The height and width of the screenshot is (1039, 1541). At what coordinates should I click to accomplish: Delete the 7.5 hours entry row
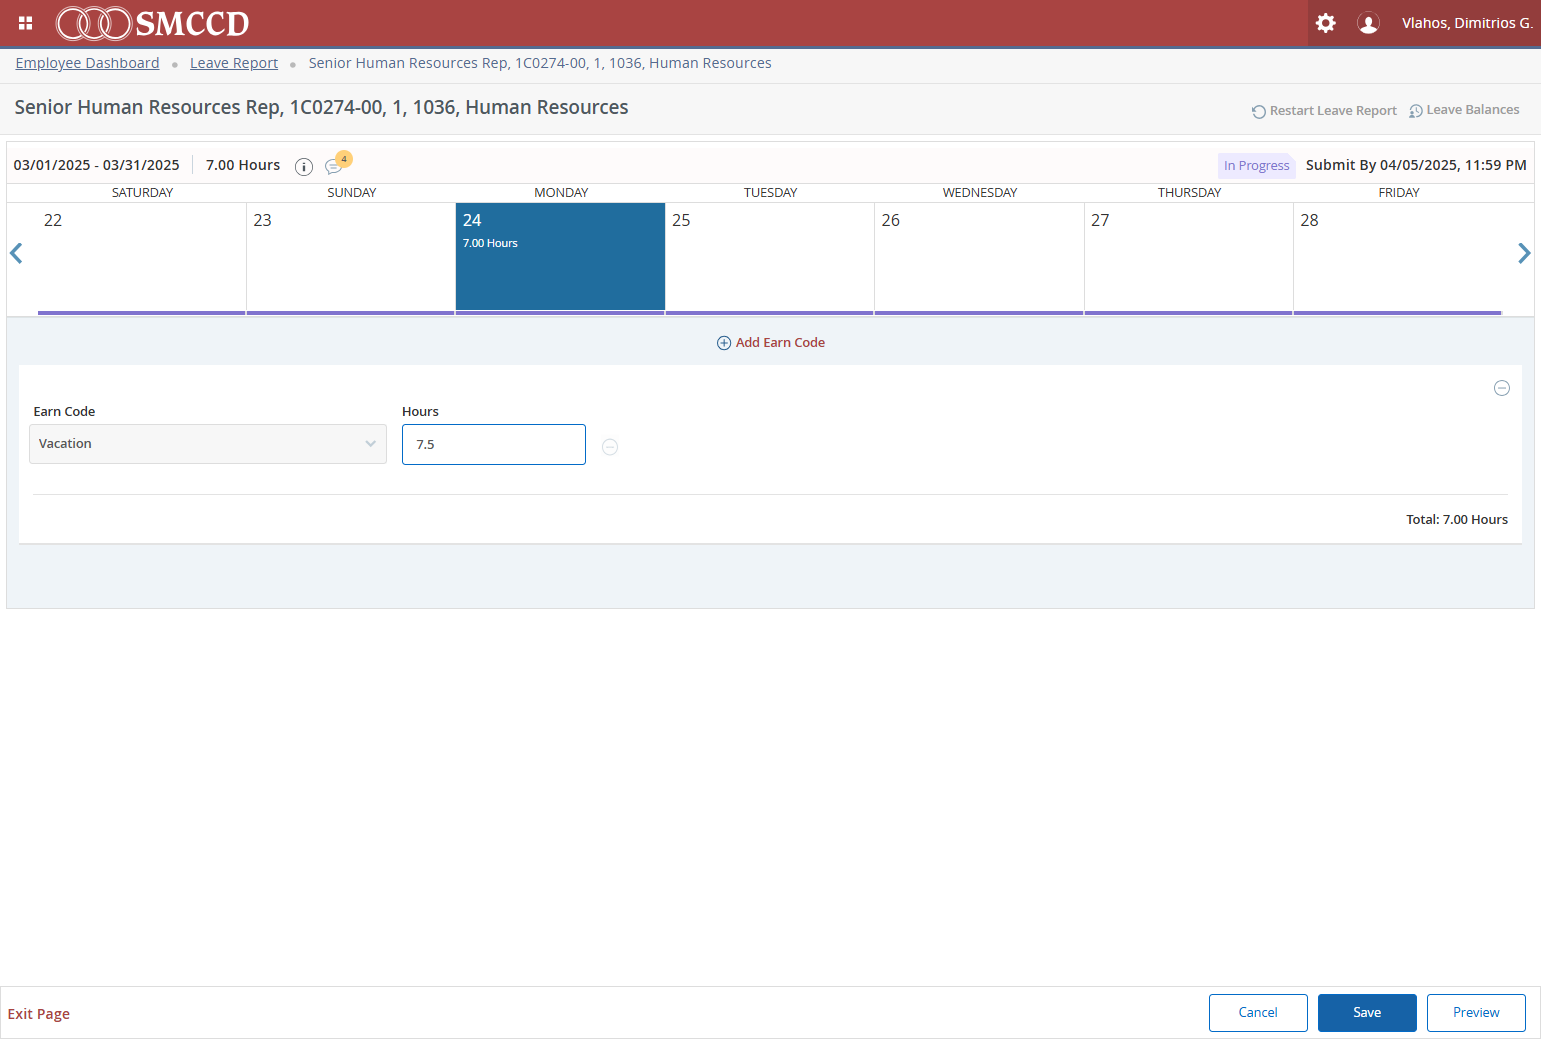tap(610, 447)
